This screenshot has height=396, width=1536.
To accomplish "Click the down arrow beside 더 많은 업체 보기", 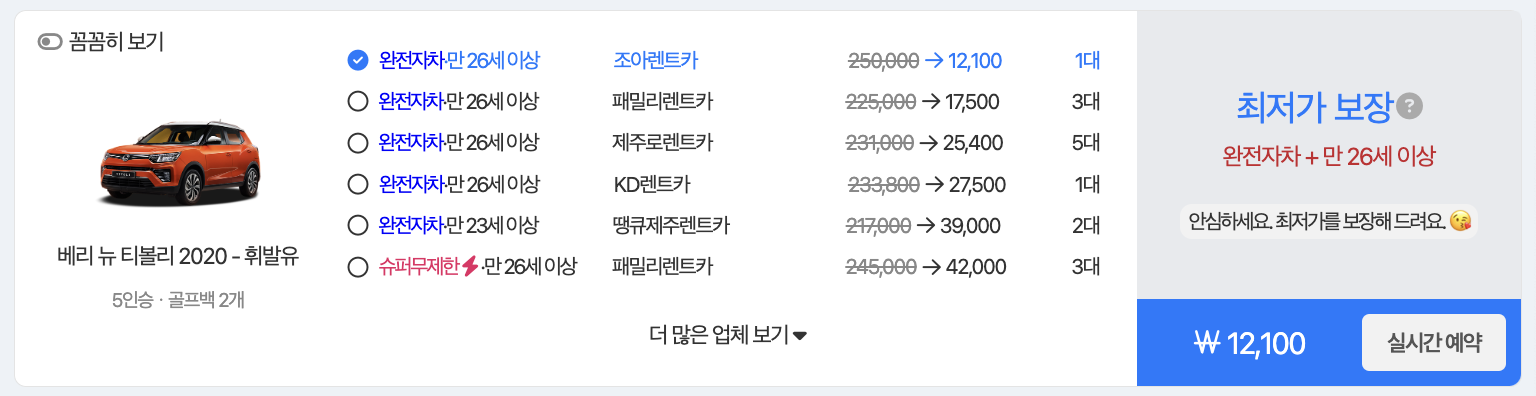I will [800, 336].
